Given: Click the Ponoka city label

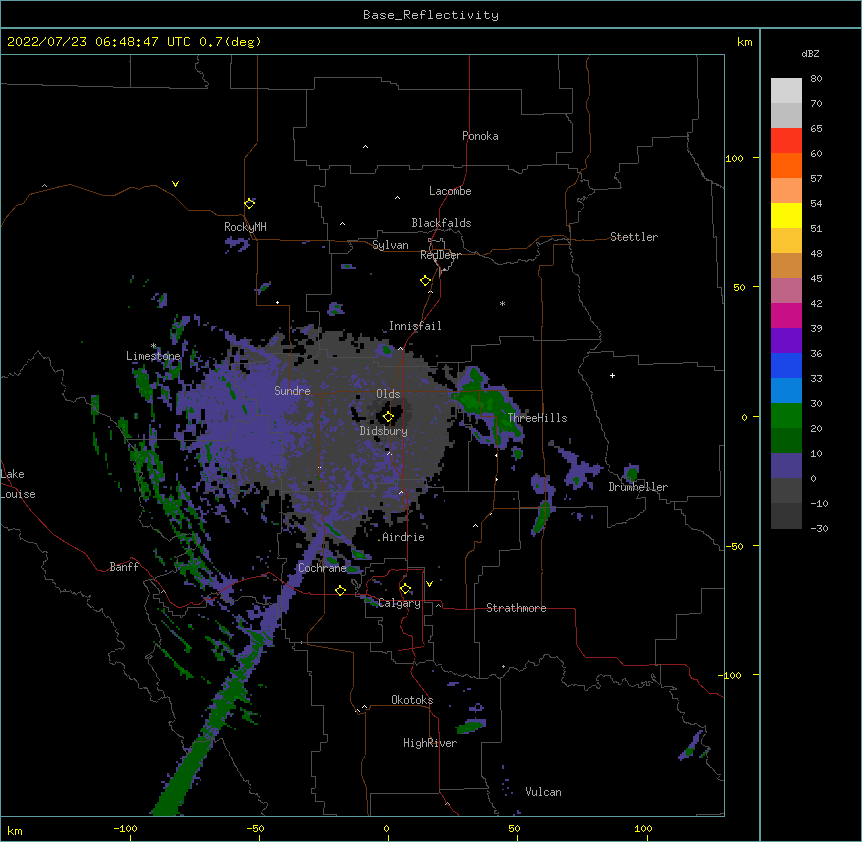Looking at the screenshot, I should [x=480, y=136].
